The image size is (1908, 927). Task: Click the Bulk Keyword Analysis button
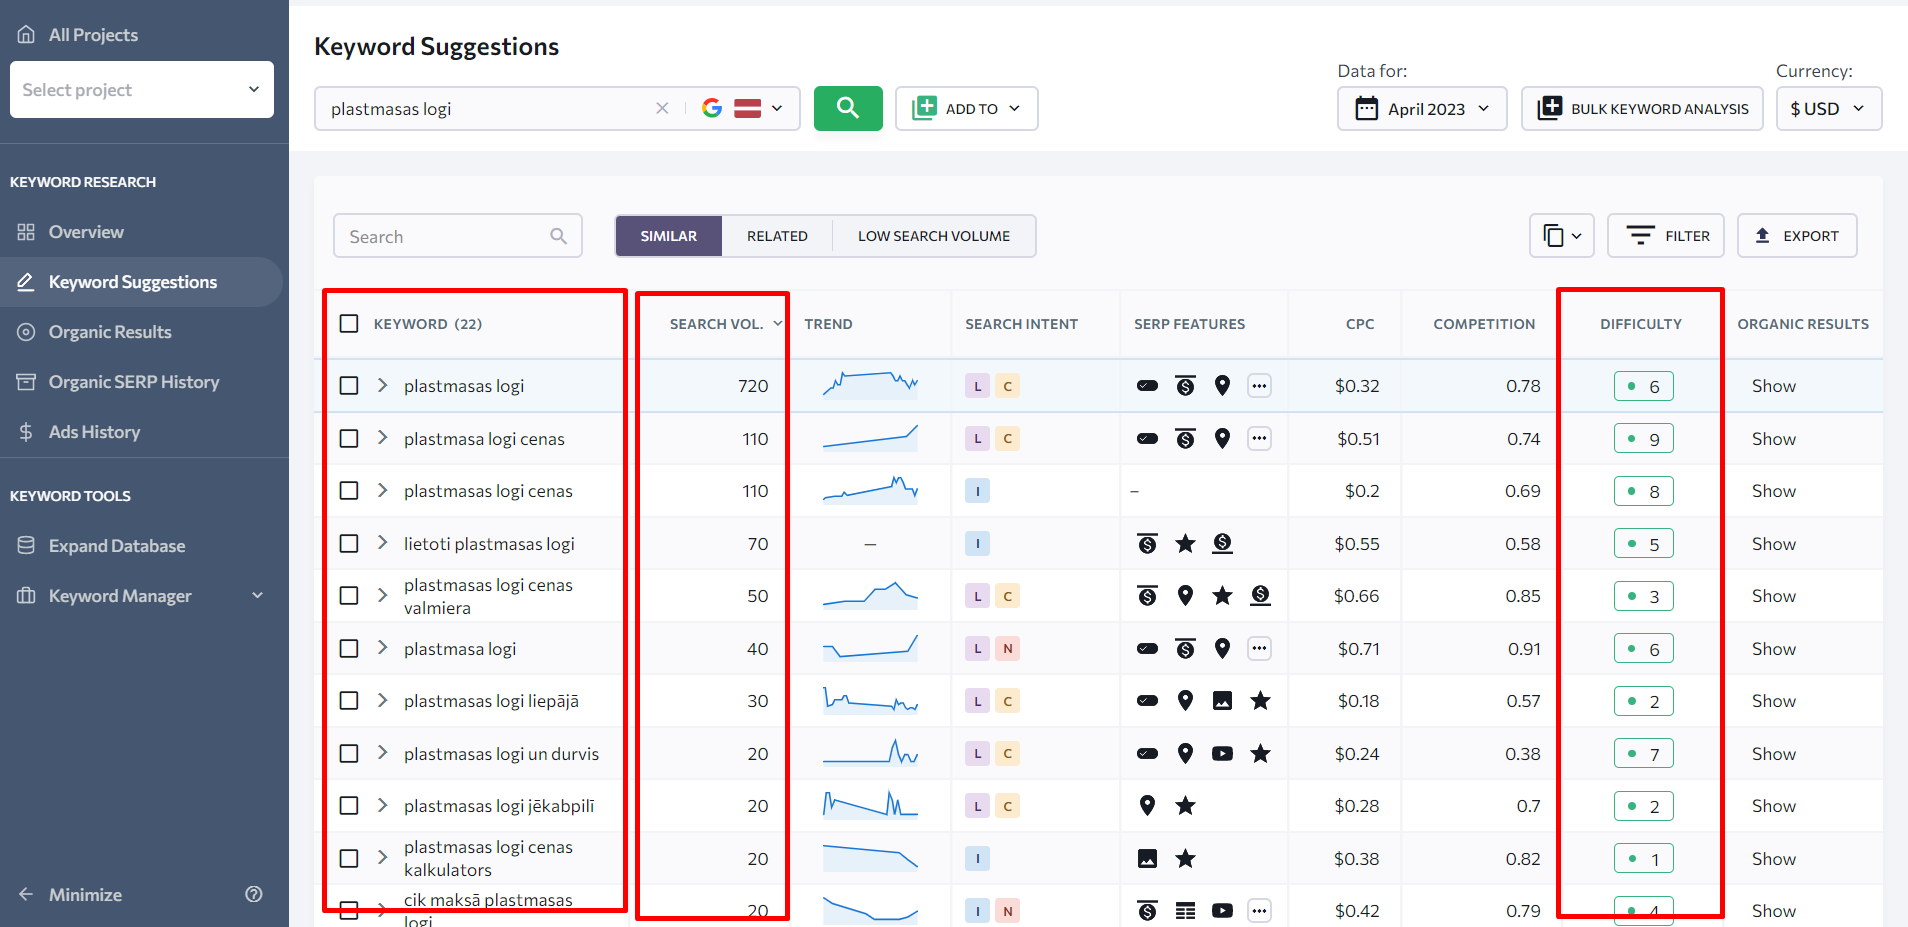point(1642,108)
